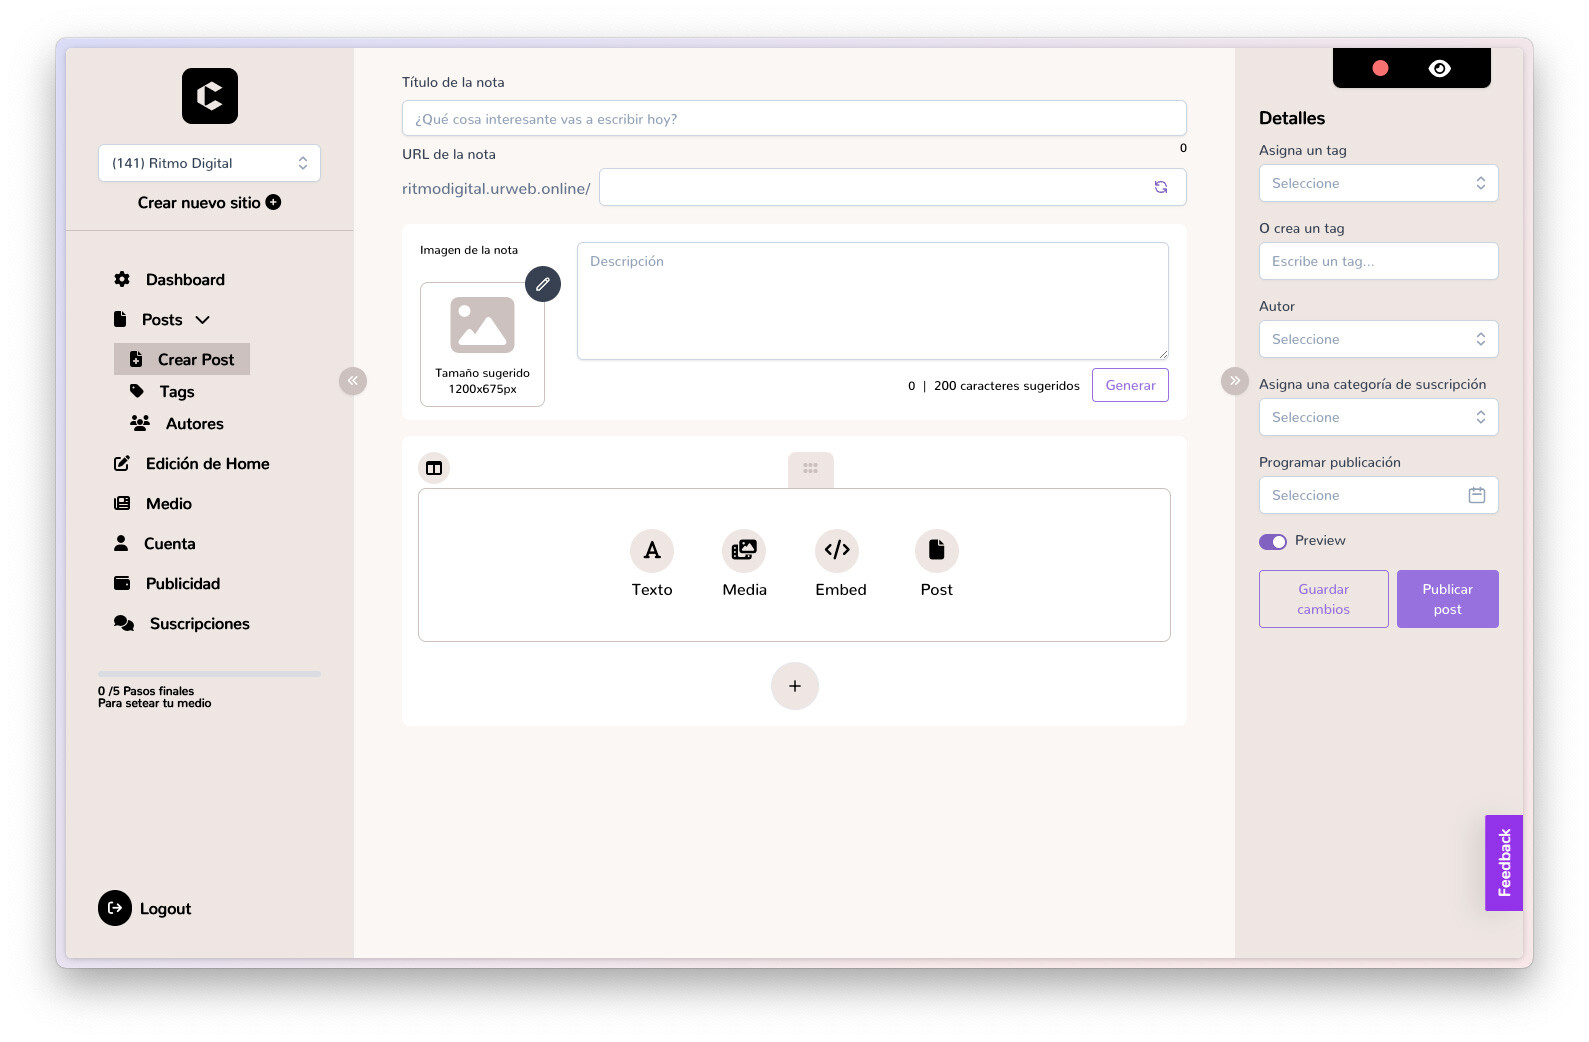Click the Edición de Home pencil icon
1589x1042 pixels.
click(x=122, y=463)
